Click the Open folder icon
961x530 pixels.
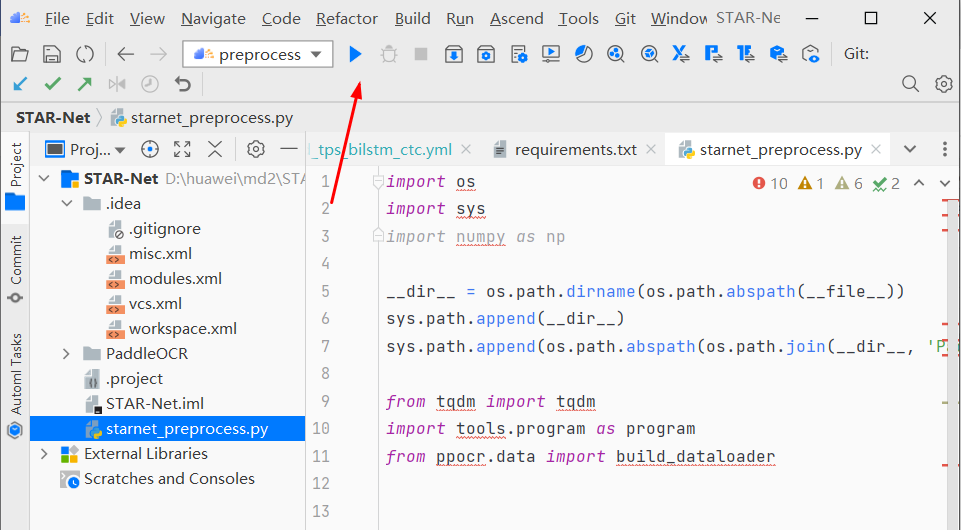(x=20, y=54)
